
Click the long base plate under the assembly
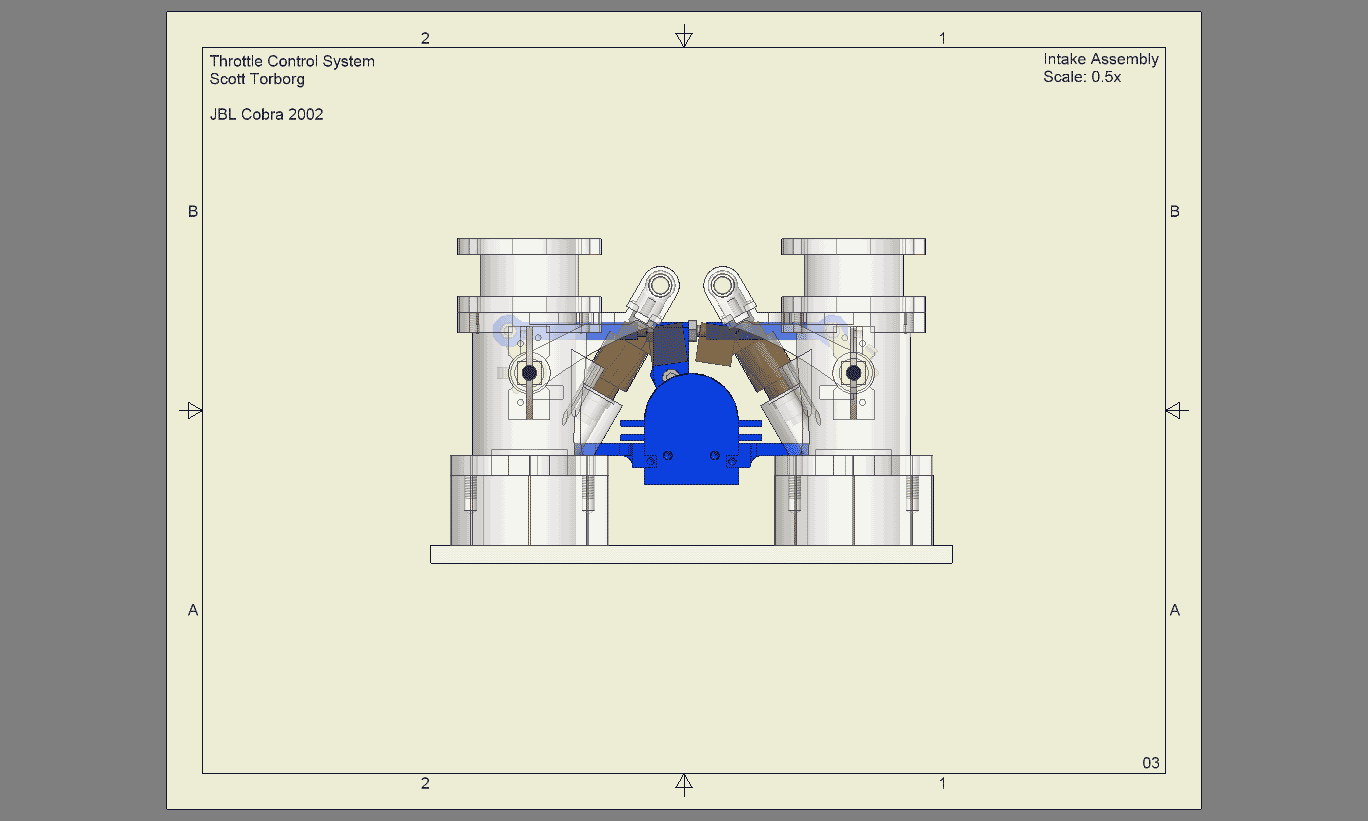pyautogui.click(x=691, y=554)
